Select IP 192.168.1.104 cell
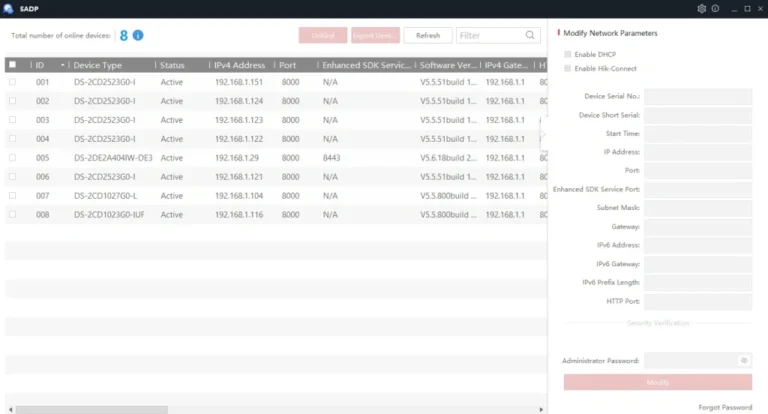Image resolution: width=768 pixels, height=414 pixels. [x=239, y=195]
